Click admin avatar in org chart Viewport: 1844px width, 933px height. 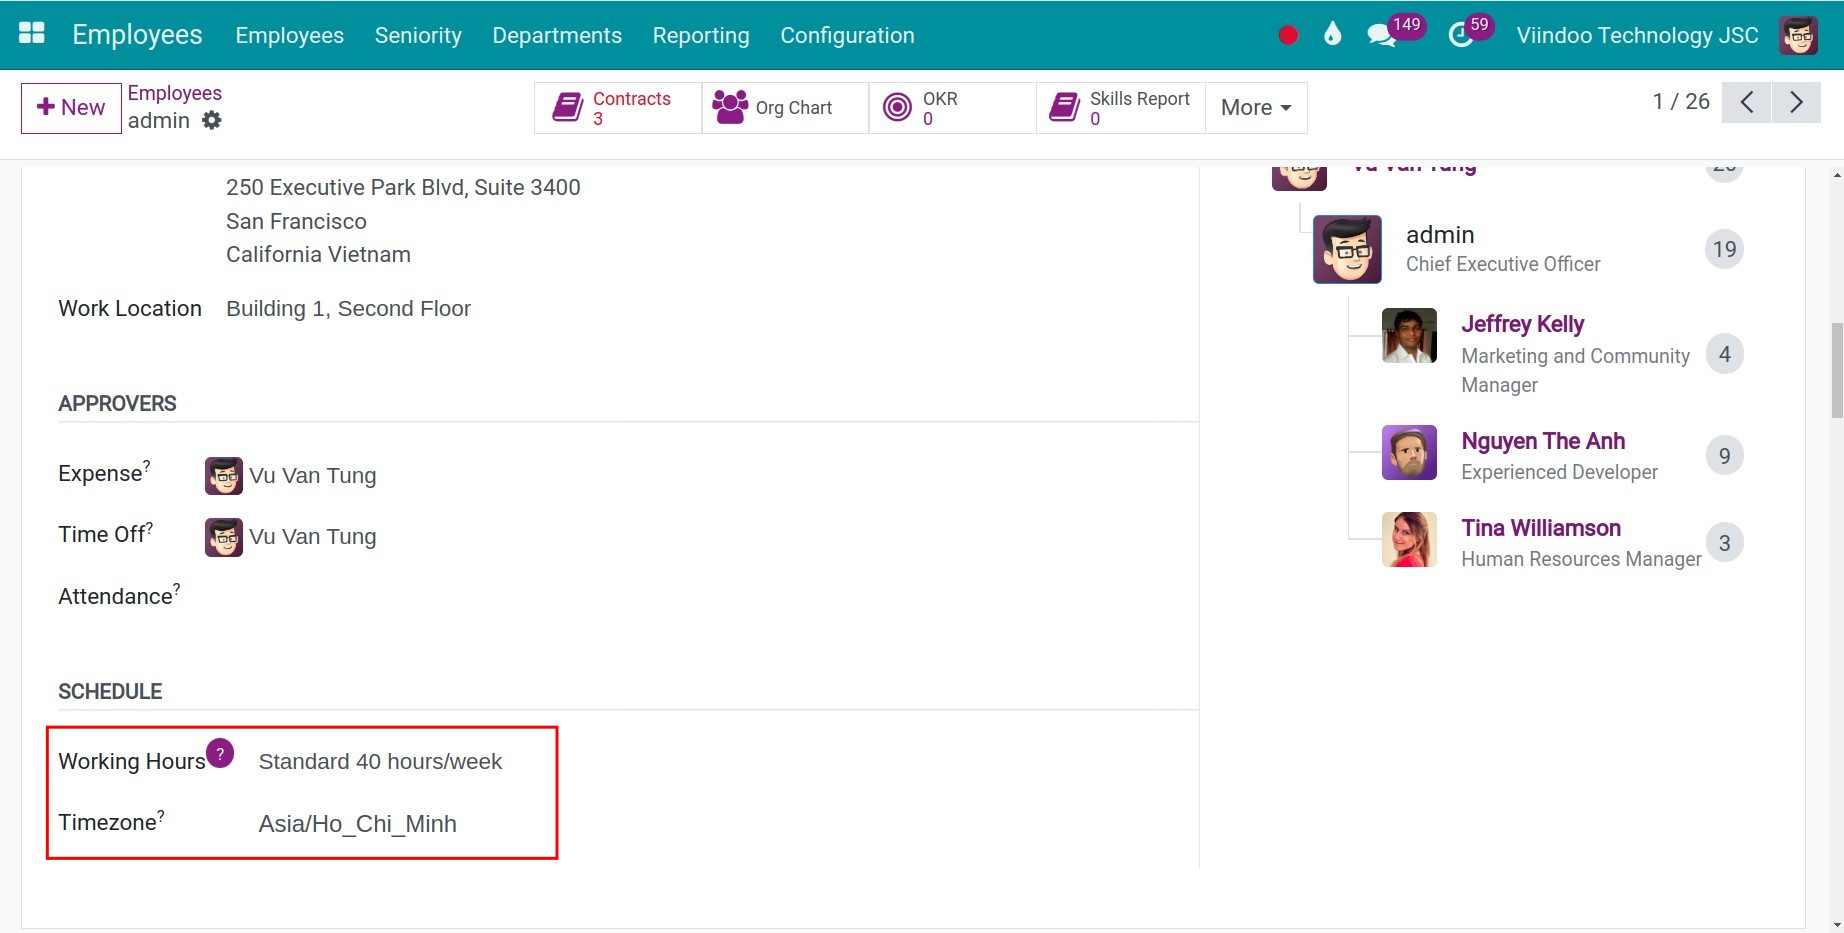click(1347, 249)
